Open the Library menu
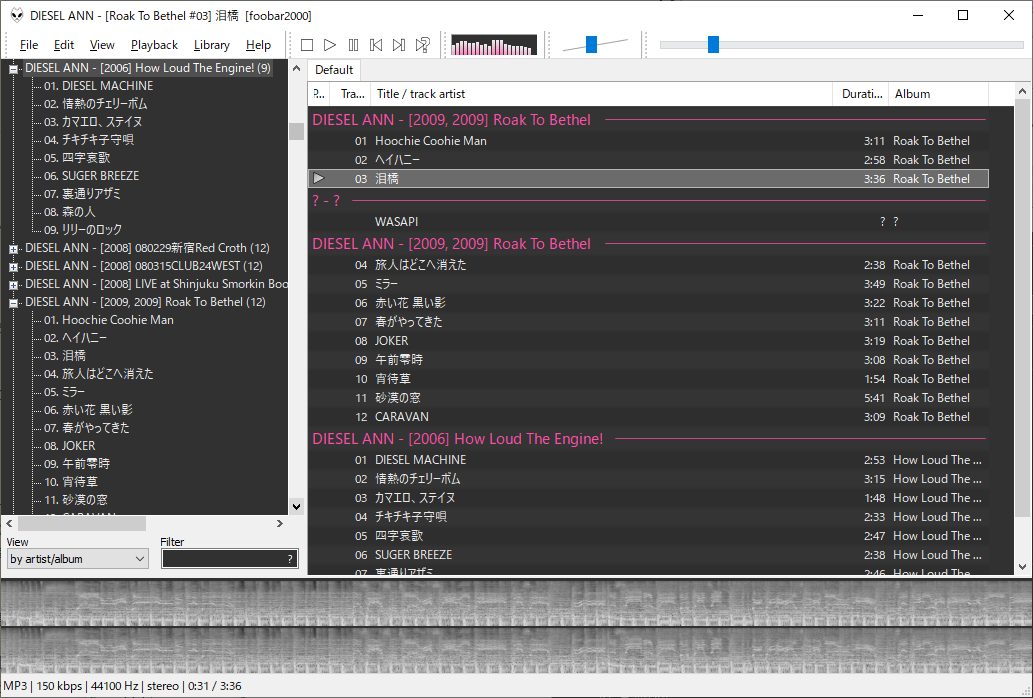The image size is (1033, 698). click(x=211, y=44)
